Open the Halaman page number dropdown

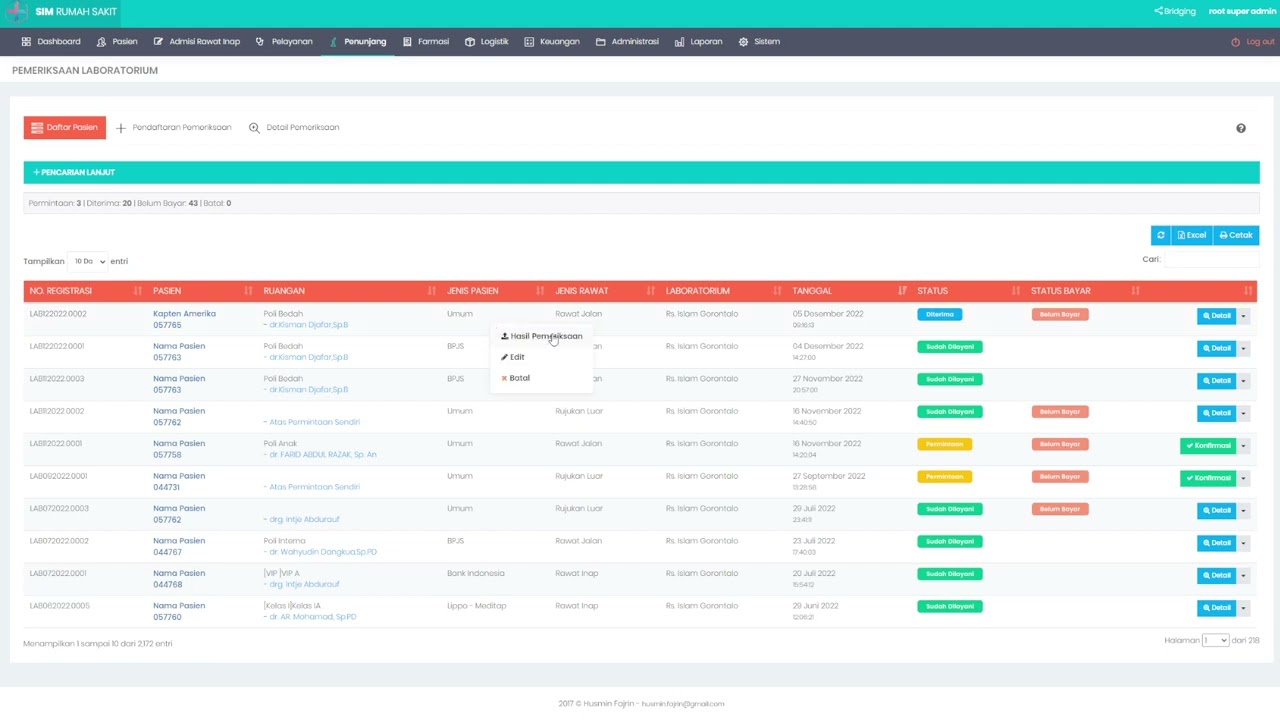click(1215, 640)
